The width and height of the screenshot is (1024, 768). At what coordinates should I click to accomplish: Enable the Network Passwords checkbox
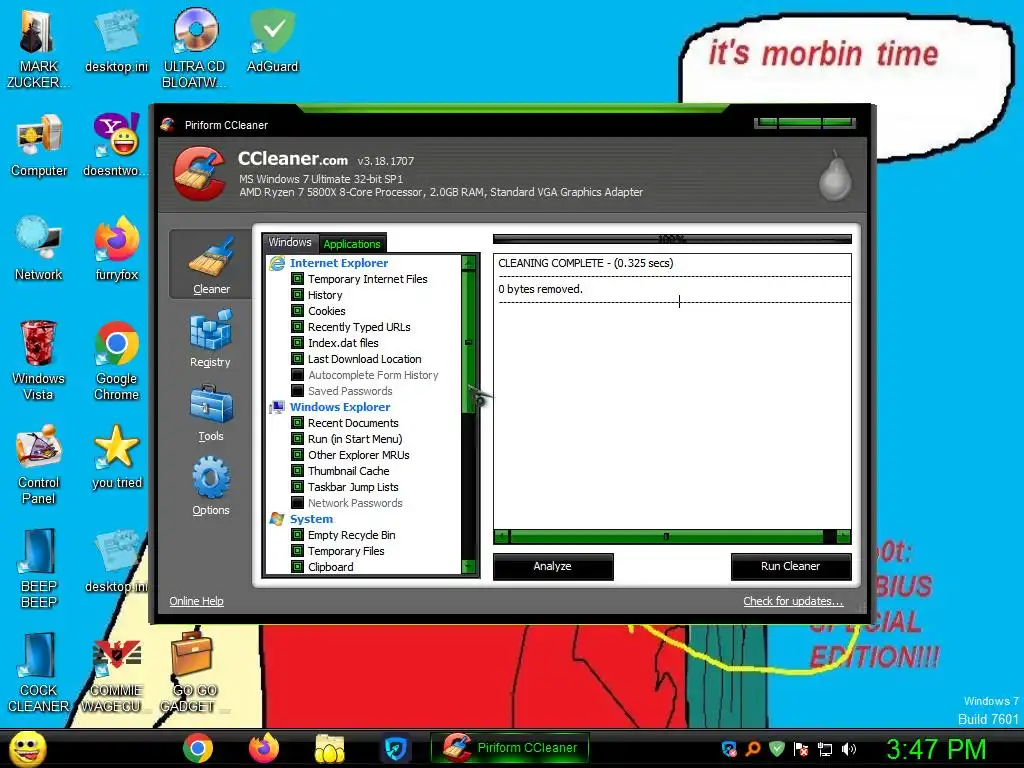[297, 503]
